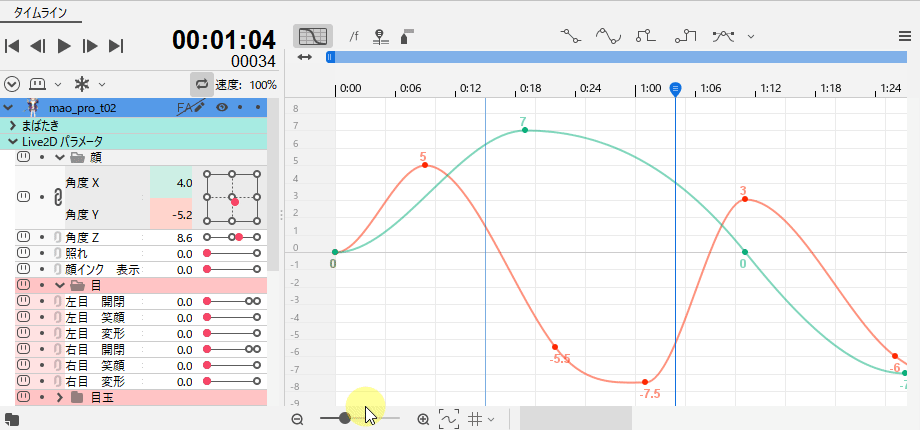Select the smooth Bezier curve type icon
The height and width of the screenshot is (430, 920).
[608, 36]
